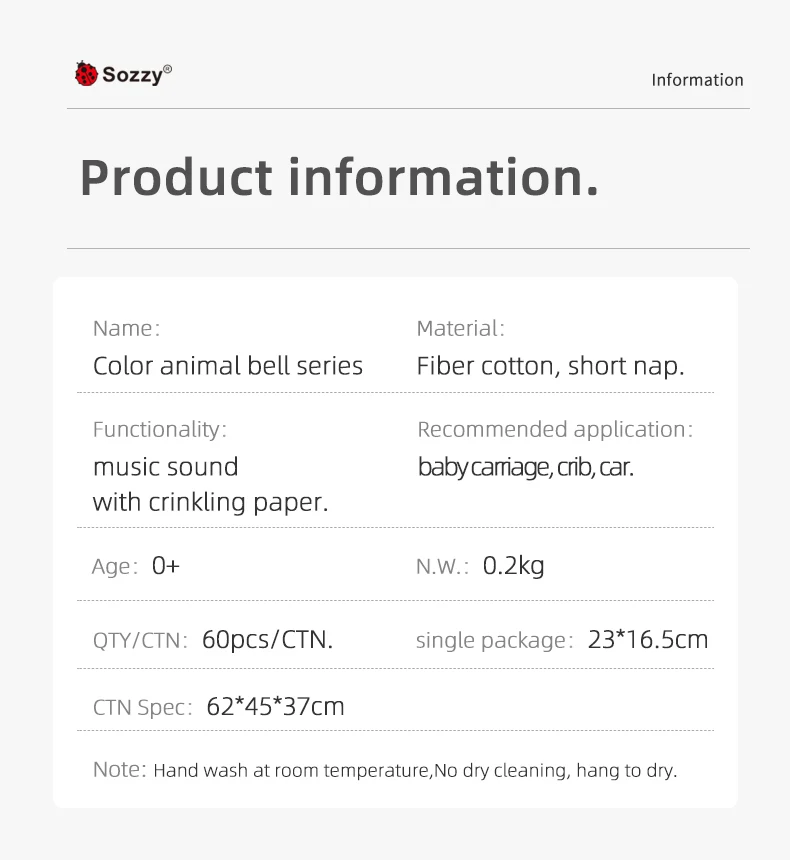Screen dimensions: 790x860
Task: Click the Functionality field label
Action: [160, 429]
